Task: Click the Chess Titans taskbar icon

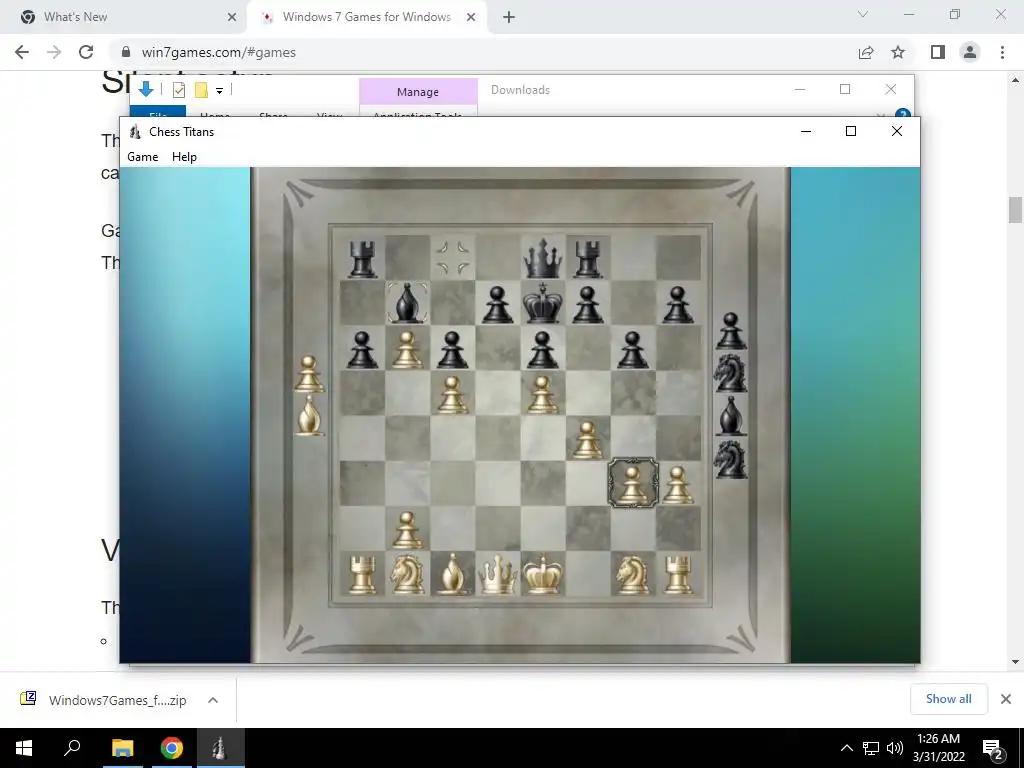Action: click(219, 748)
